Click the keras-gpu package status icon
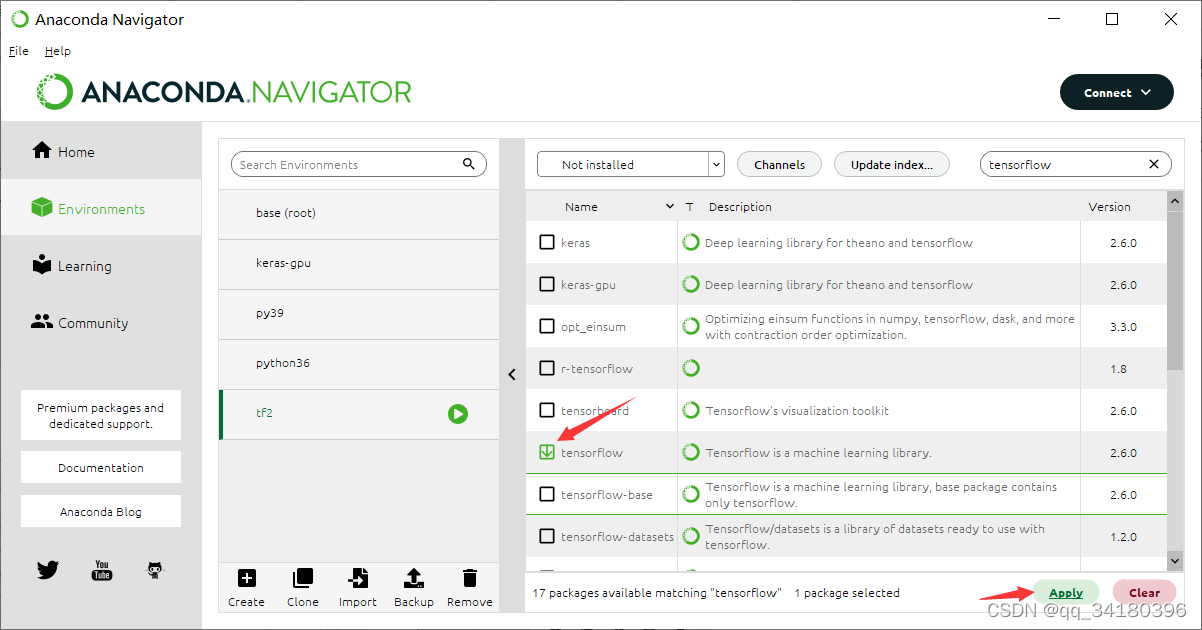Viewport: 1202px width, 630px height. click(691, 284)
